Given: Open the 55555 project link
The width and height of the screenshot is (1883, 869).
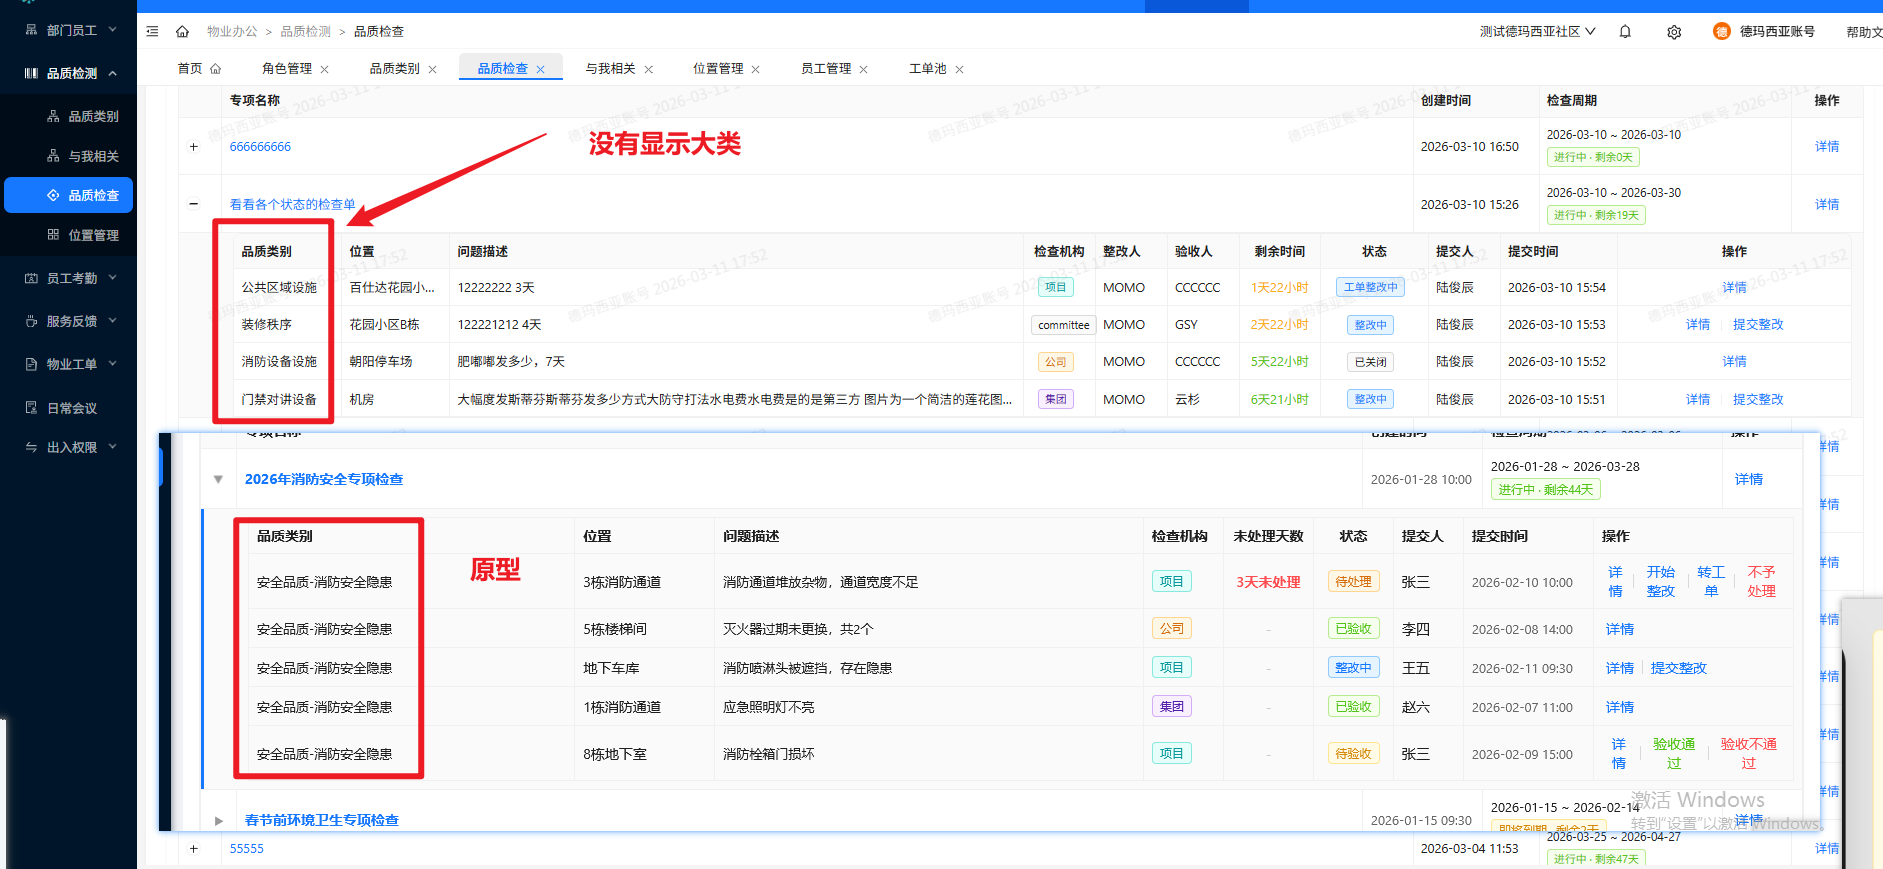Looking at the screenshot, I should (247, 849).
